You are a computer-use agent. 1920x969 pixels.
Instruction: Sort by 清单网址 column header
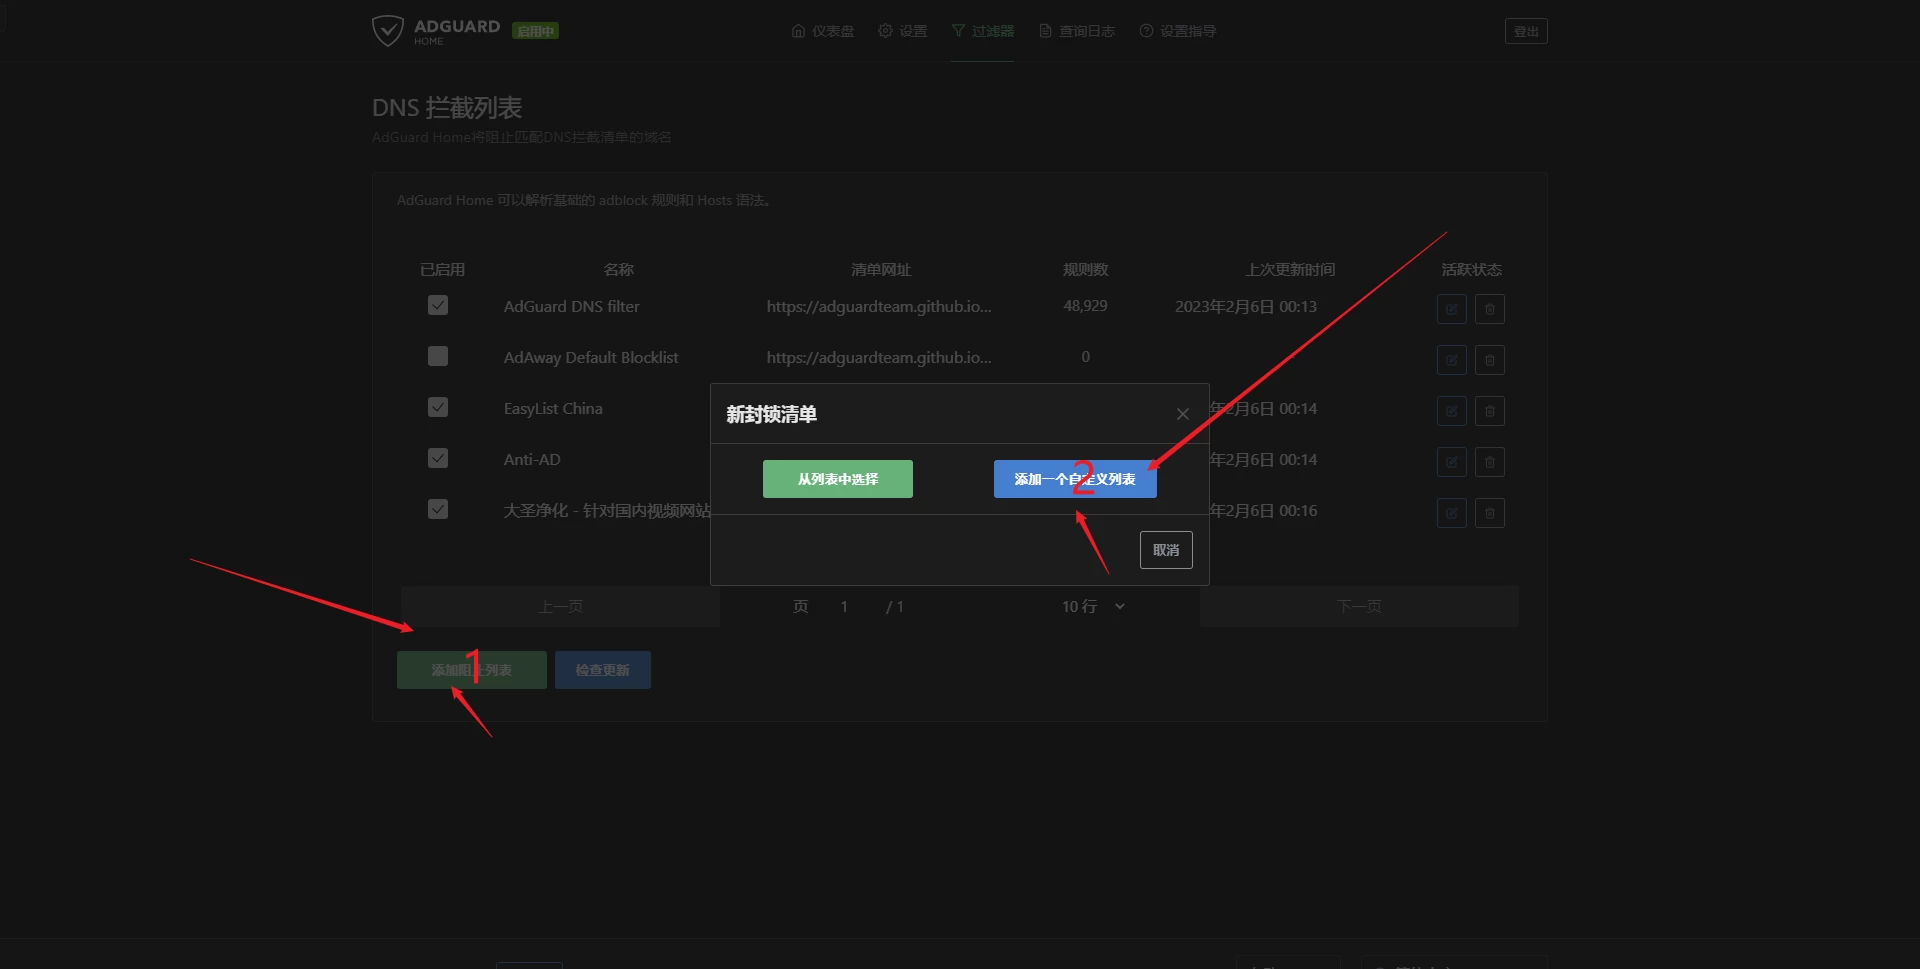881,269
